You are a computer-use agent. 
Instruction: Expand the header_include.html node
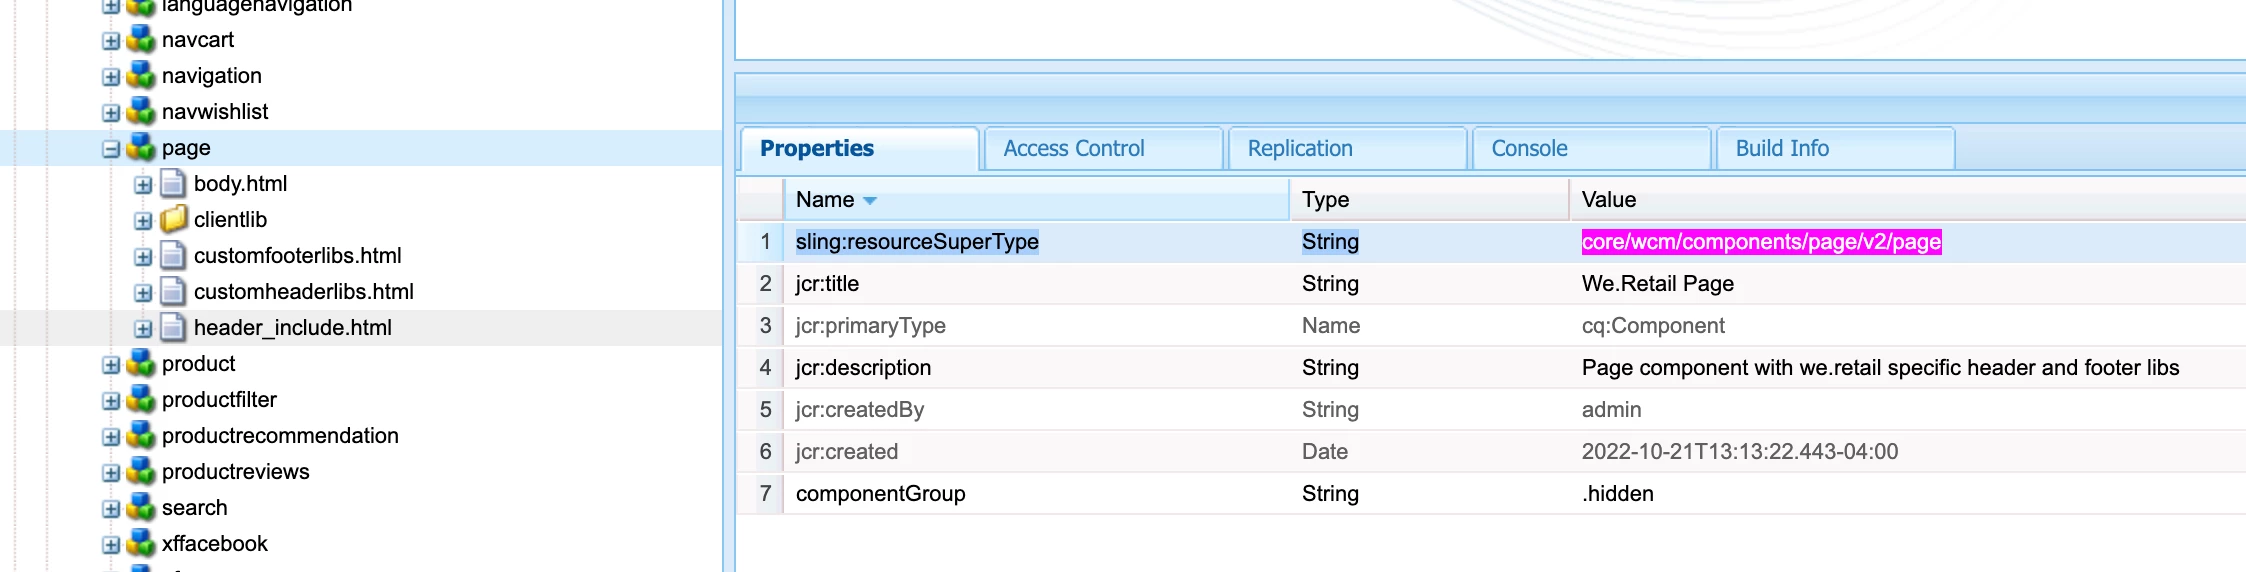click(x=143, y=329)
